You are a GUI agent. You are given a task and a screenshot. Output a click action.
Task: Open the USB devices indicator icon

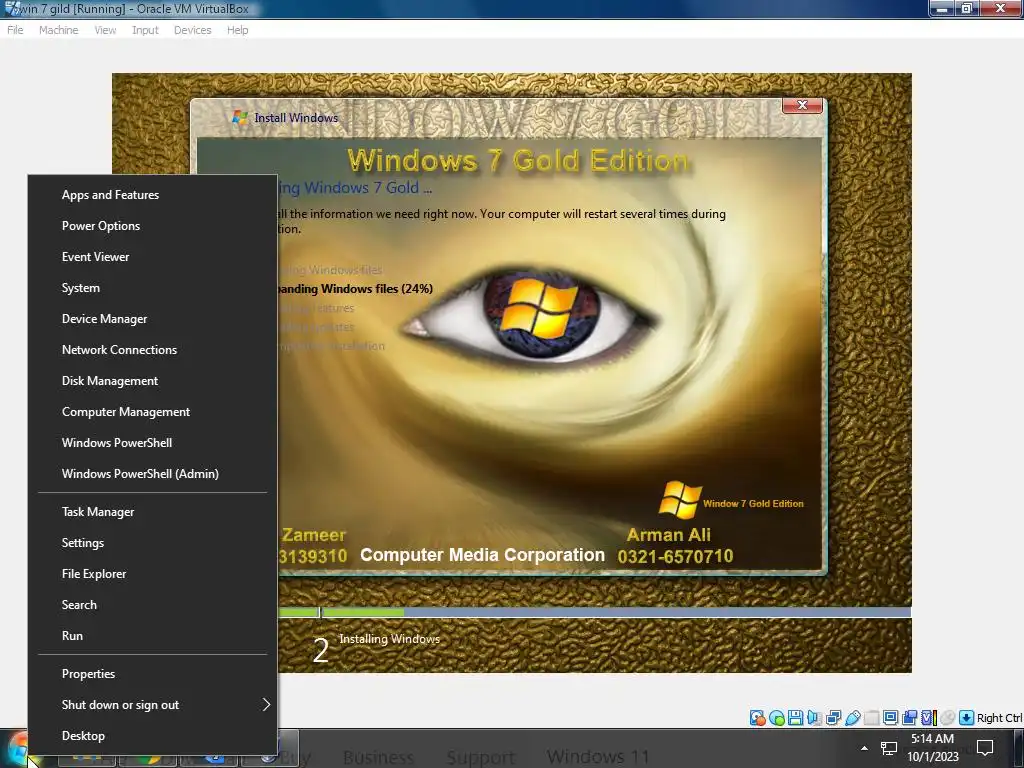(852, 718)
